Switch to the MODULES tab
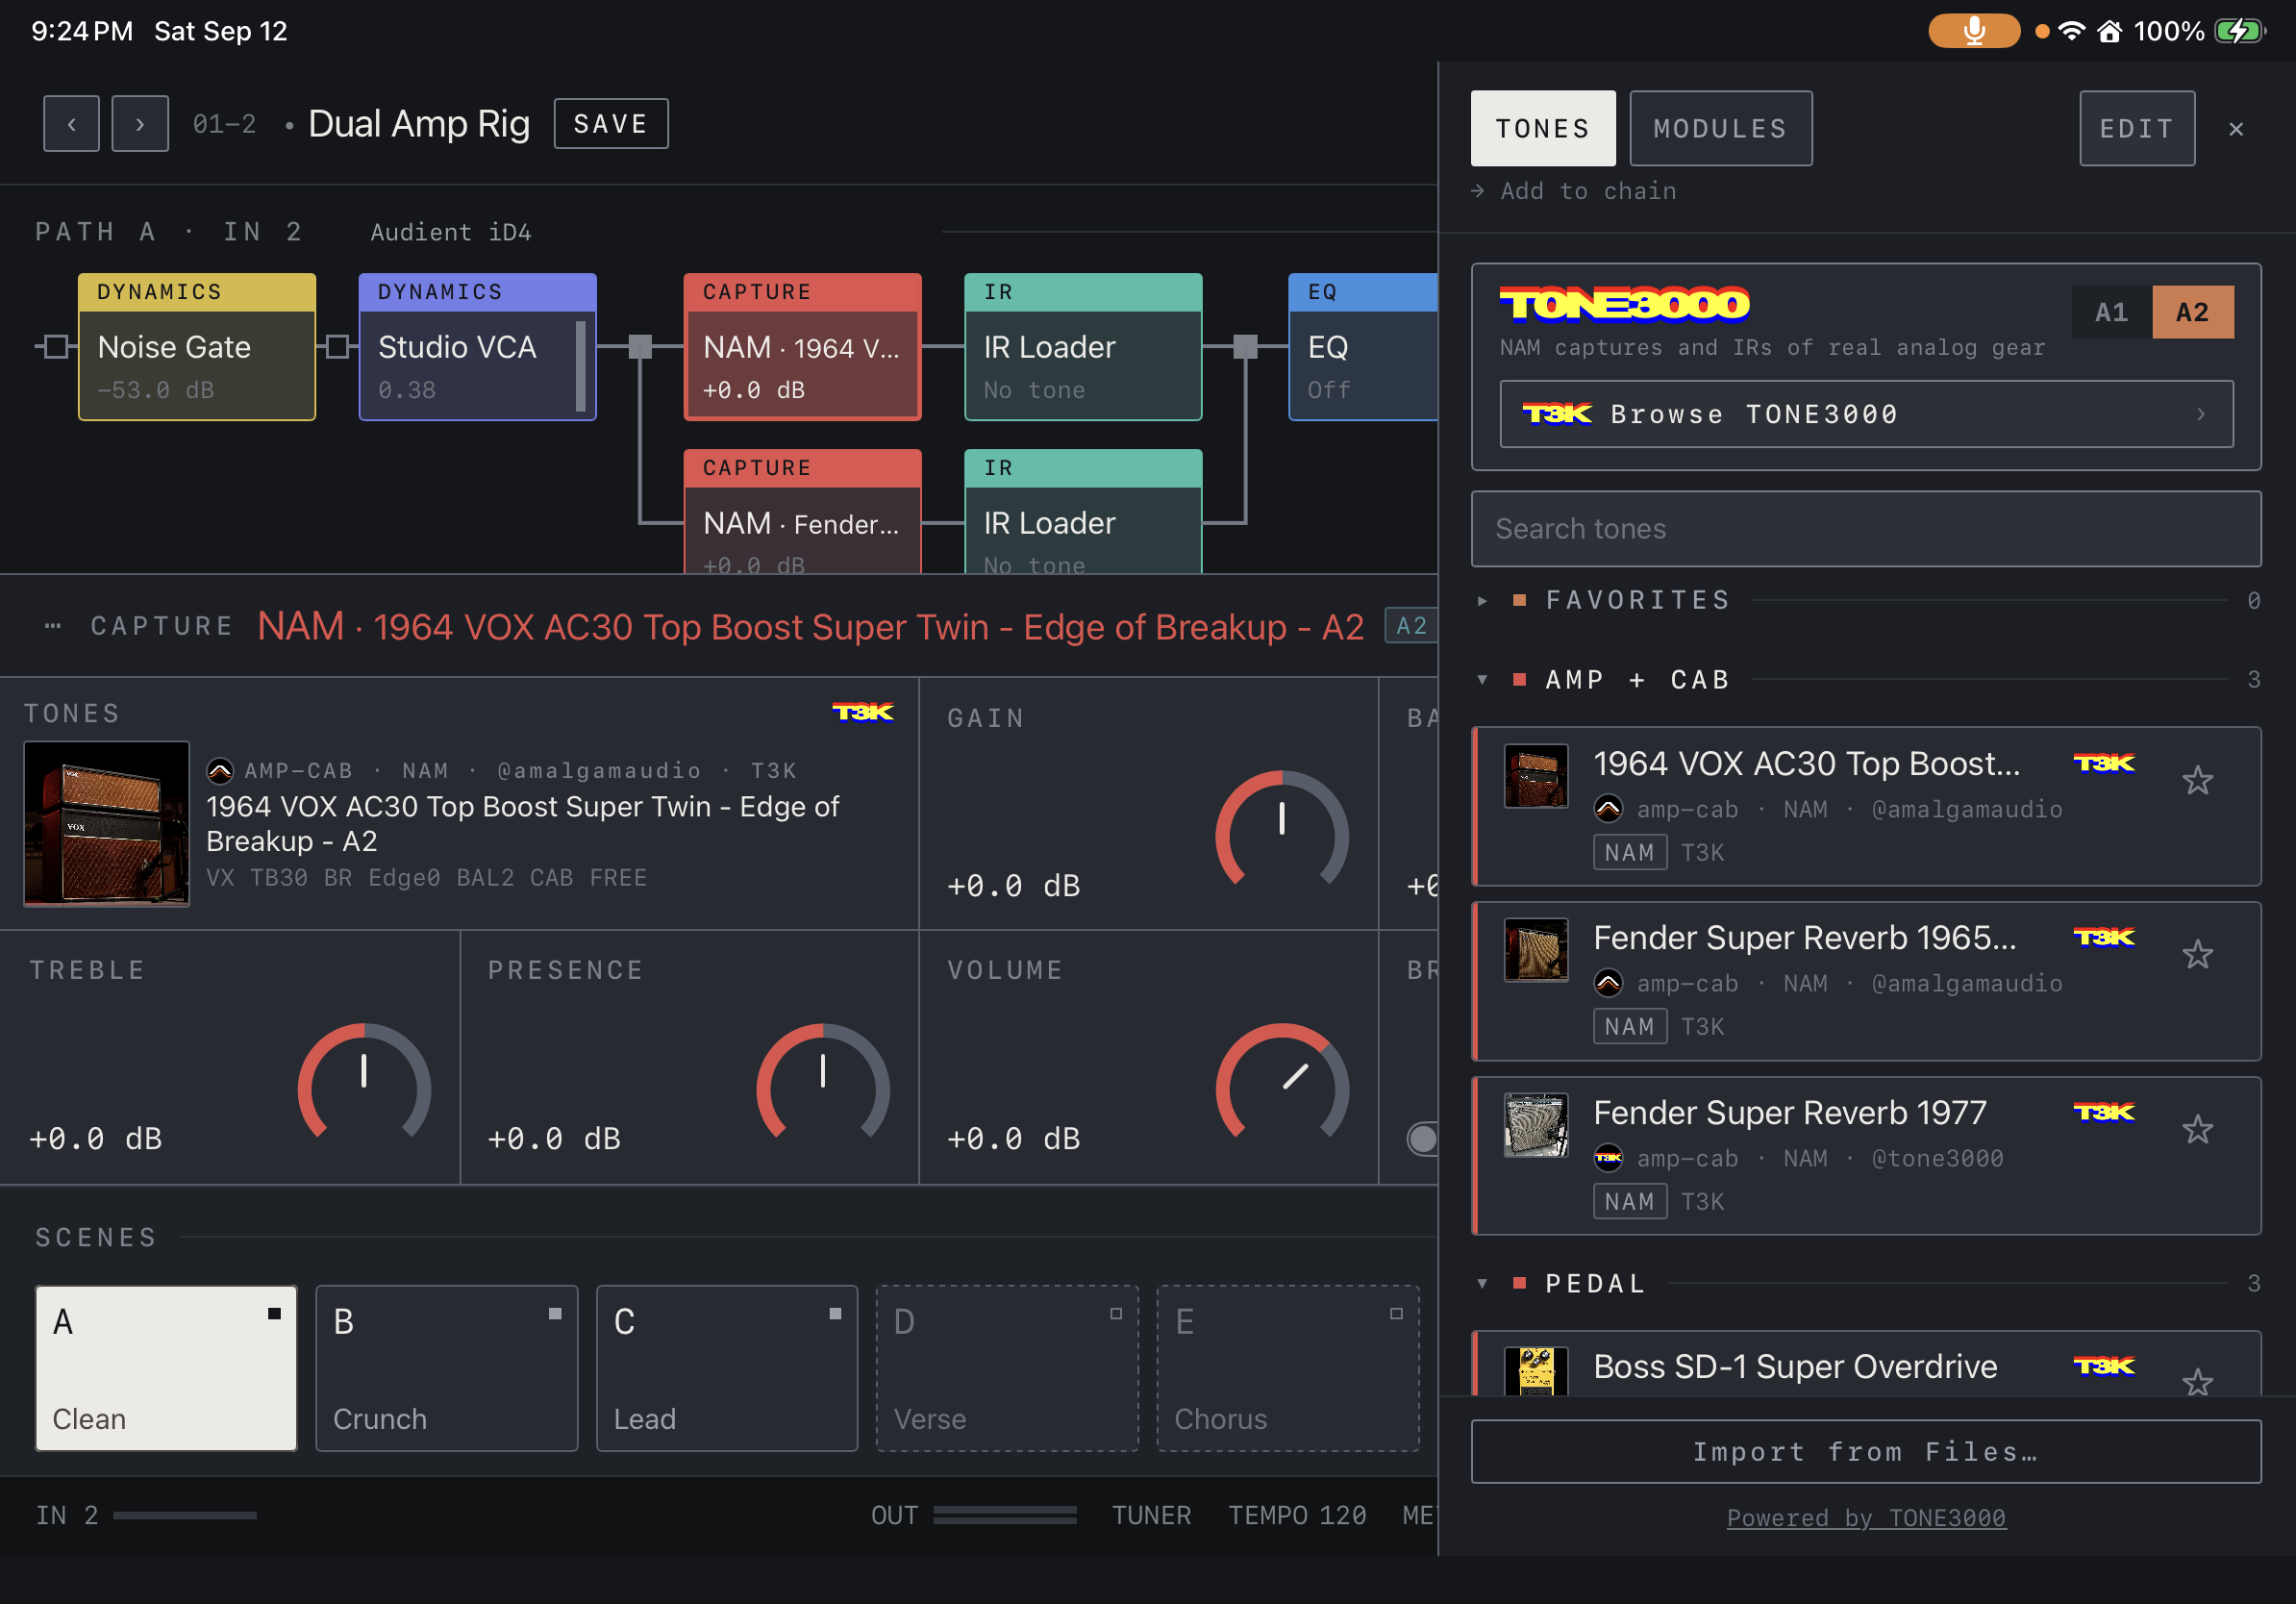Viewport: 2296px width, 1604px height. (x=1720, y=128)
